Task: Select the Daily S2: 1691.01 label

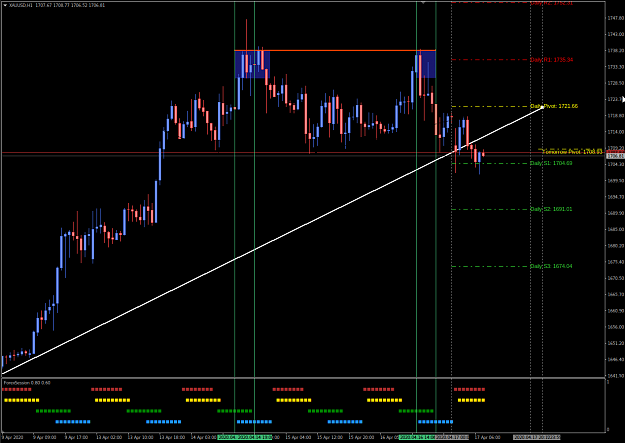Action: (x=551, y=209)
